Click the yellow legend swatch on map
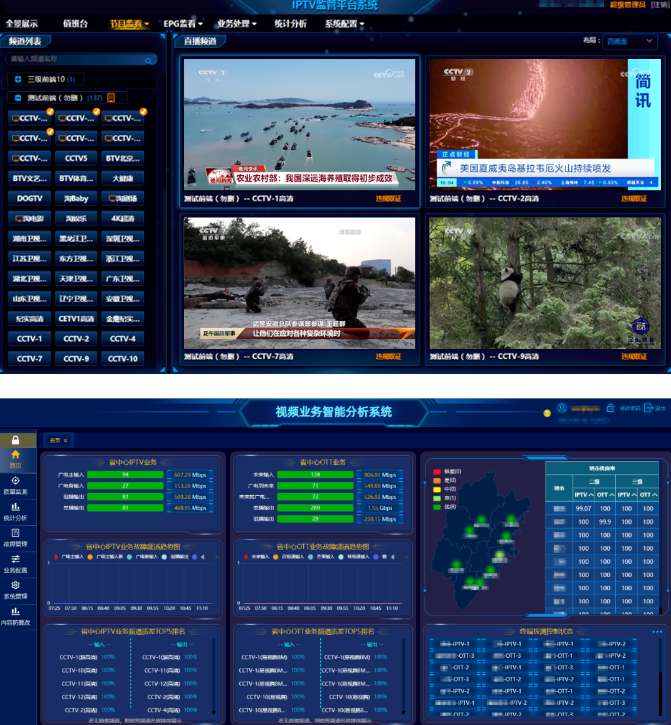This screenshot has height=725, width=671. (x=437, y=489)
